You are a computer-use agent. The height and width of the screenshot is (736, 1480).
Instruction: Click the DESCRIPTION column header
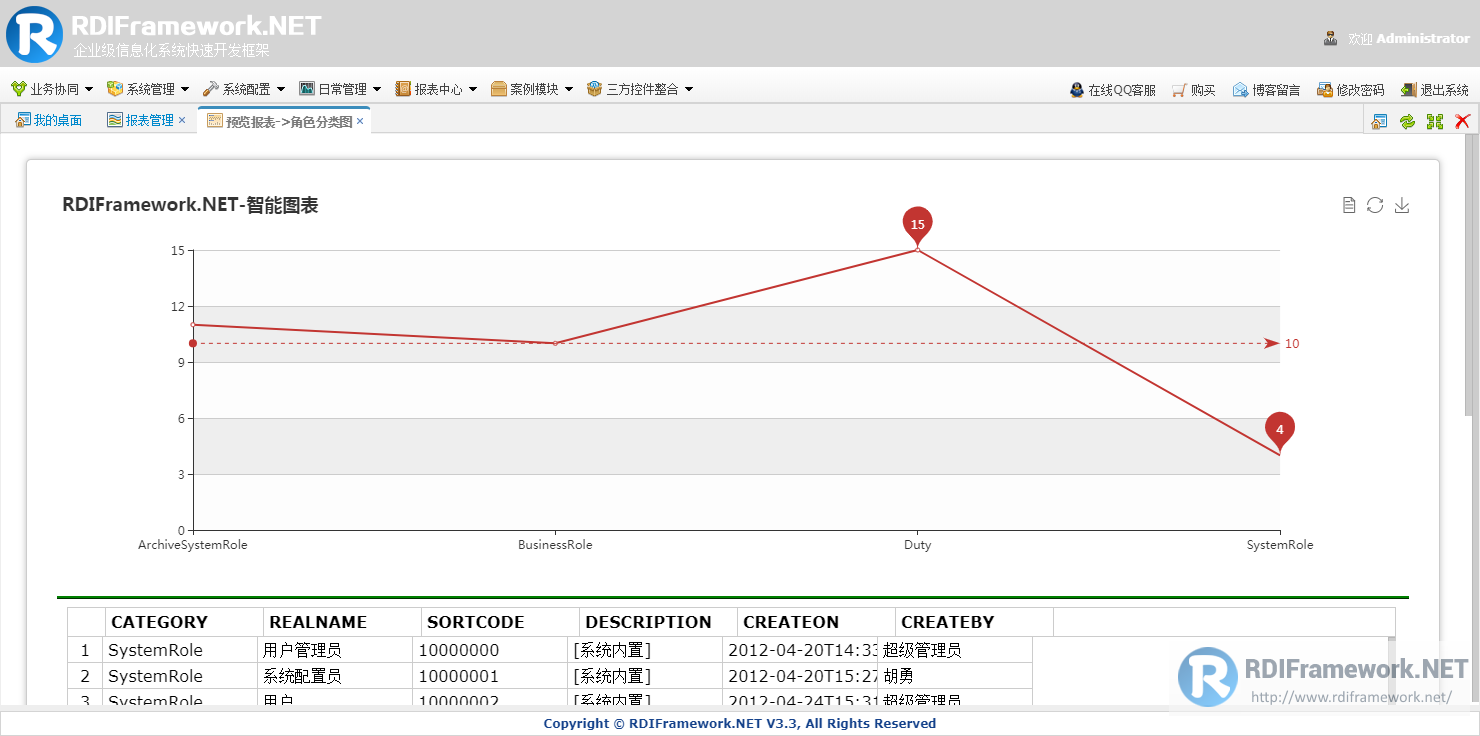(x=658, y=622)
